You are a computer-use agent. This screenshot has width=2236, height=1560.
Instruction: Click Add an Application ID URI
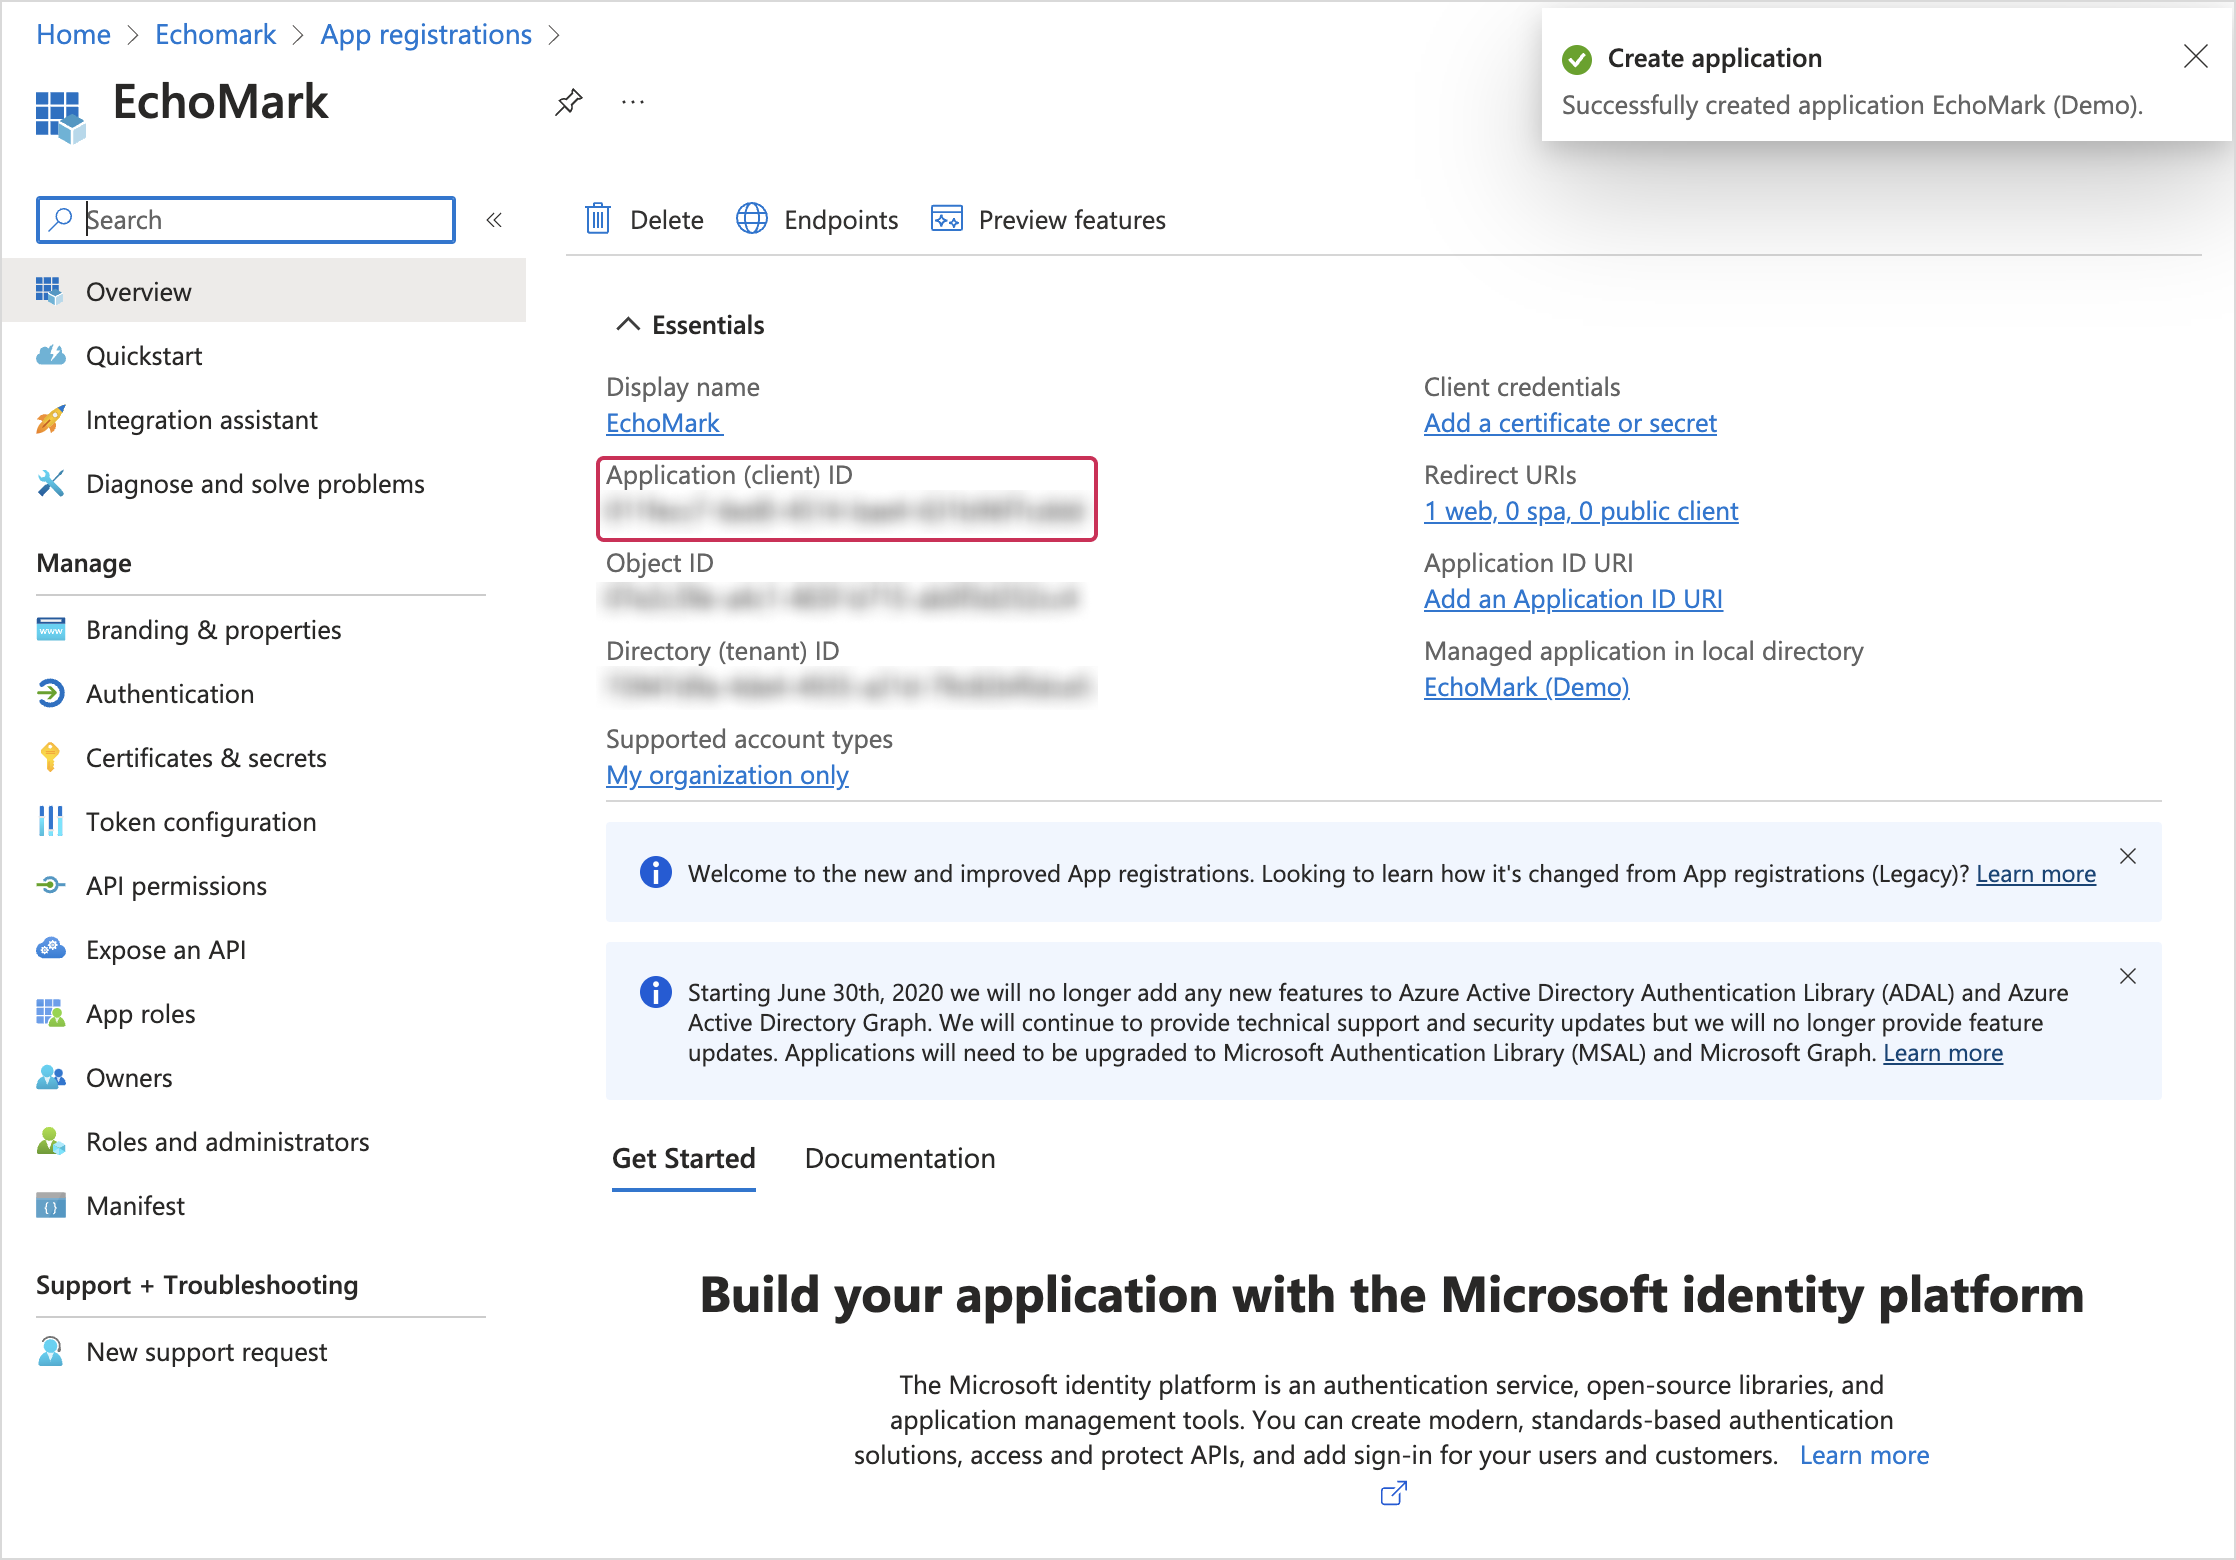(x=1573, y=599)
